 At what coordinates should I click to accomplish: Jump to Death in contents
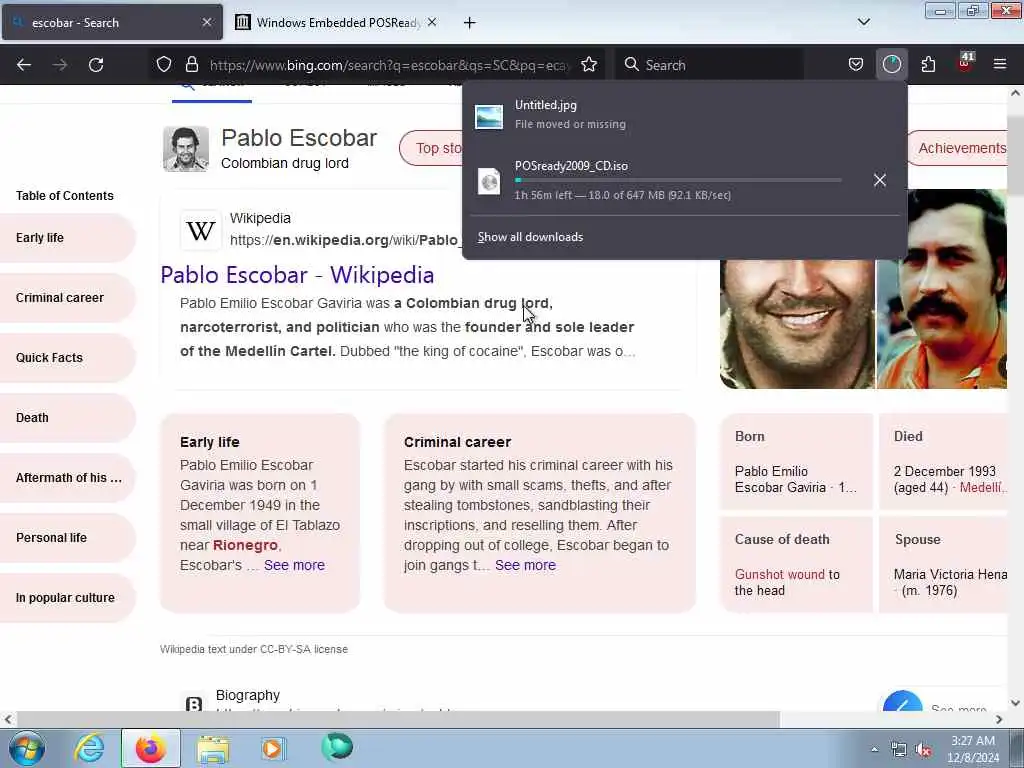[67, 418]
